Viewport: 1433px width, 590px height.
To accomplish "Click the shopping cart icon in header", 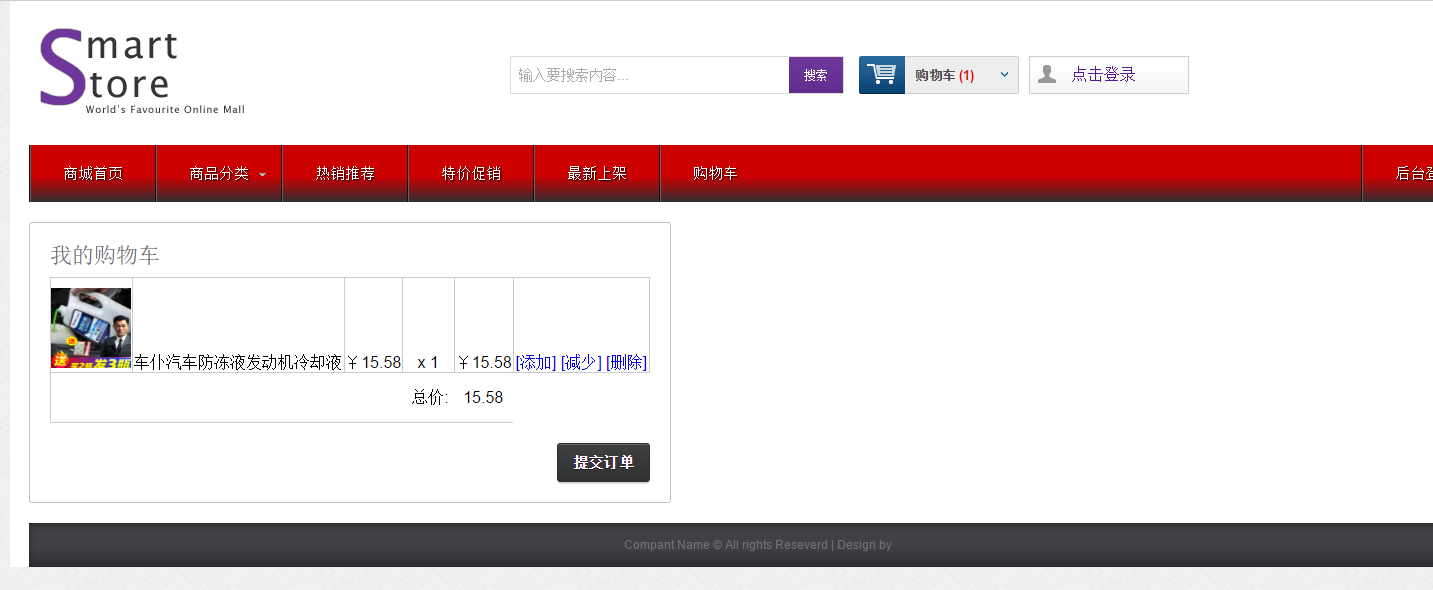I will 882,75.
